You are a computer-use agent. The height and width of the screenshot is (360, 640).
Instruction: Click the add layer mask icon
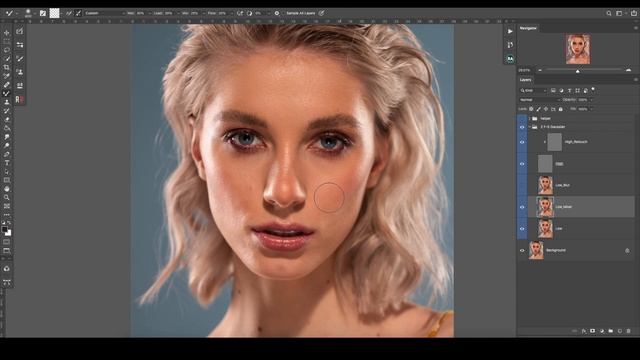coord(593,331)
